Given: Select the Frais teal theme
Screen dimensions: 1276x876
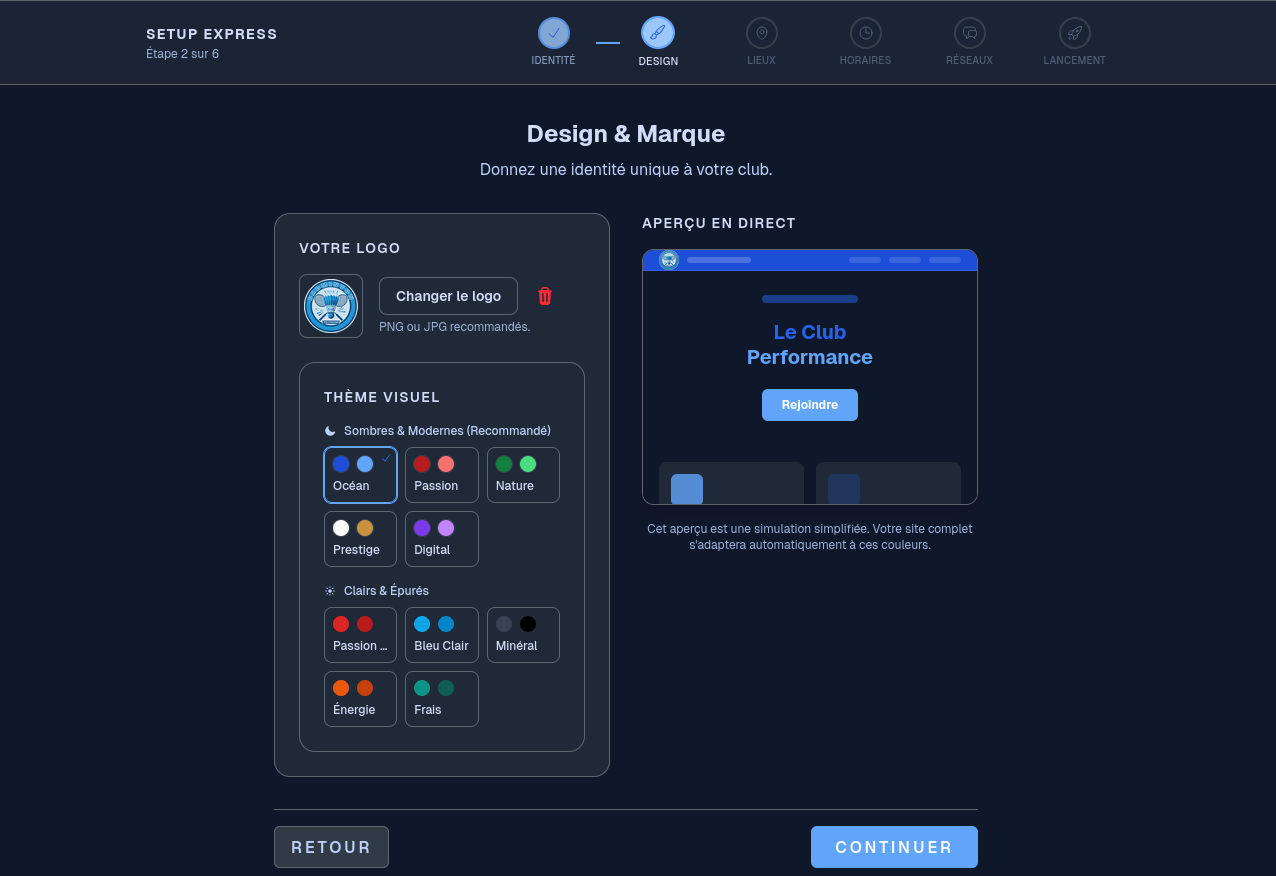Looking at the screenshot, I should (441, 699).
